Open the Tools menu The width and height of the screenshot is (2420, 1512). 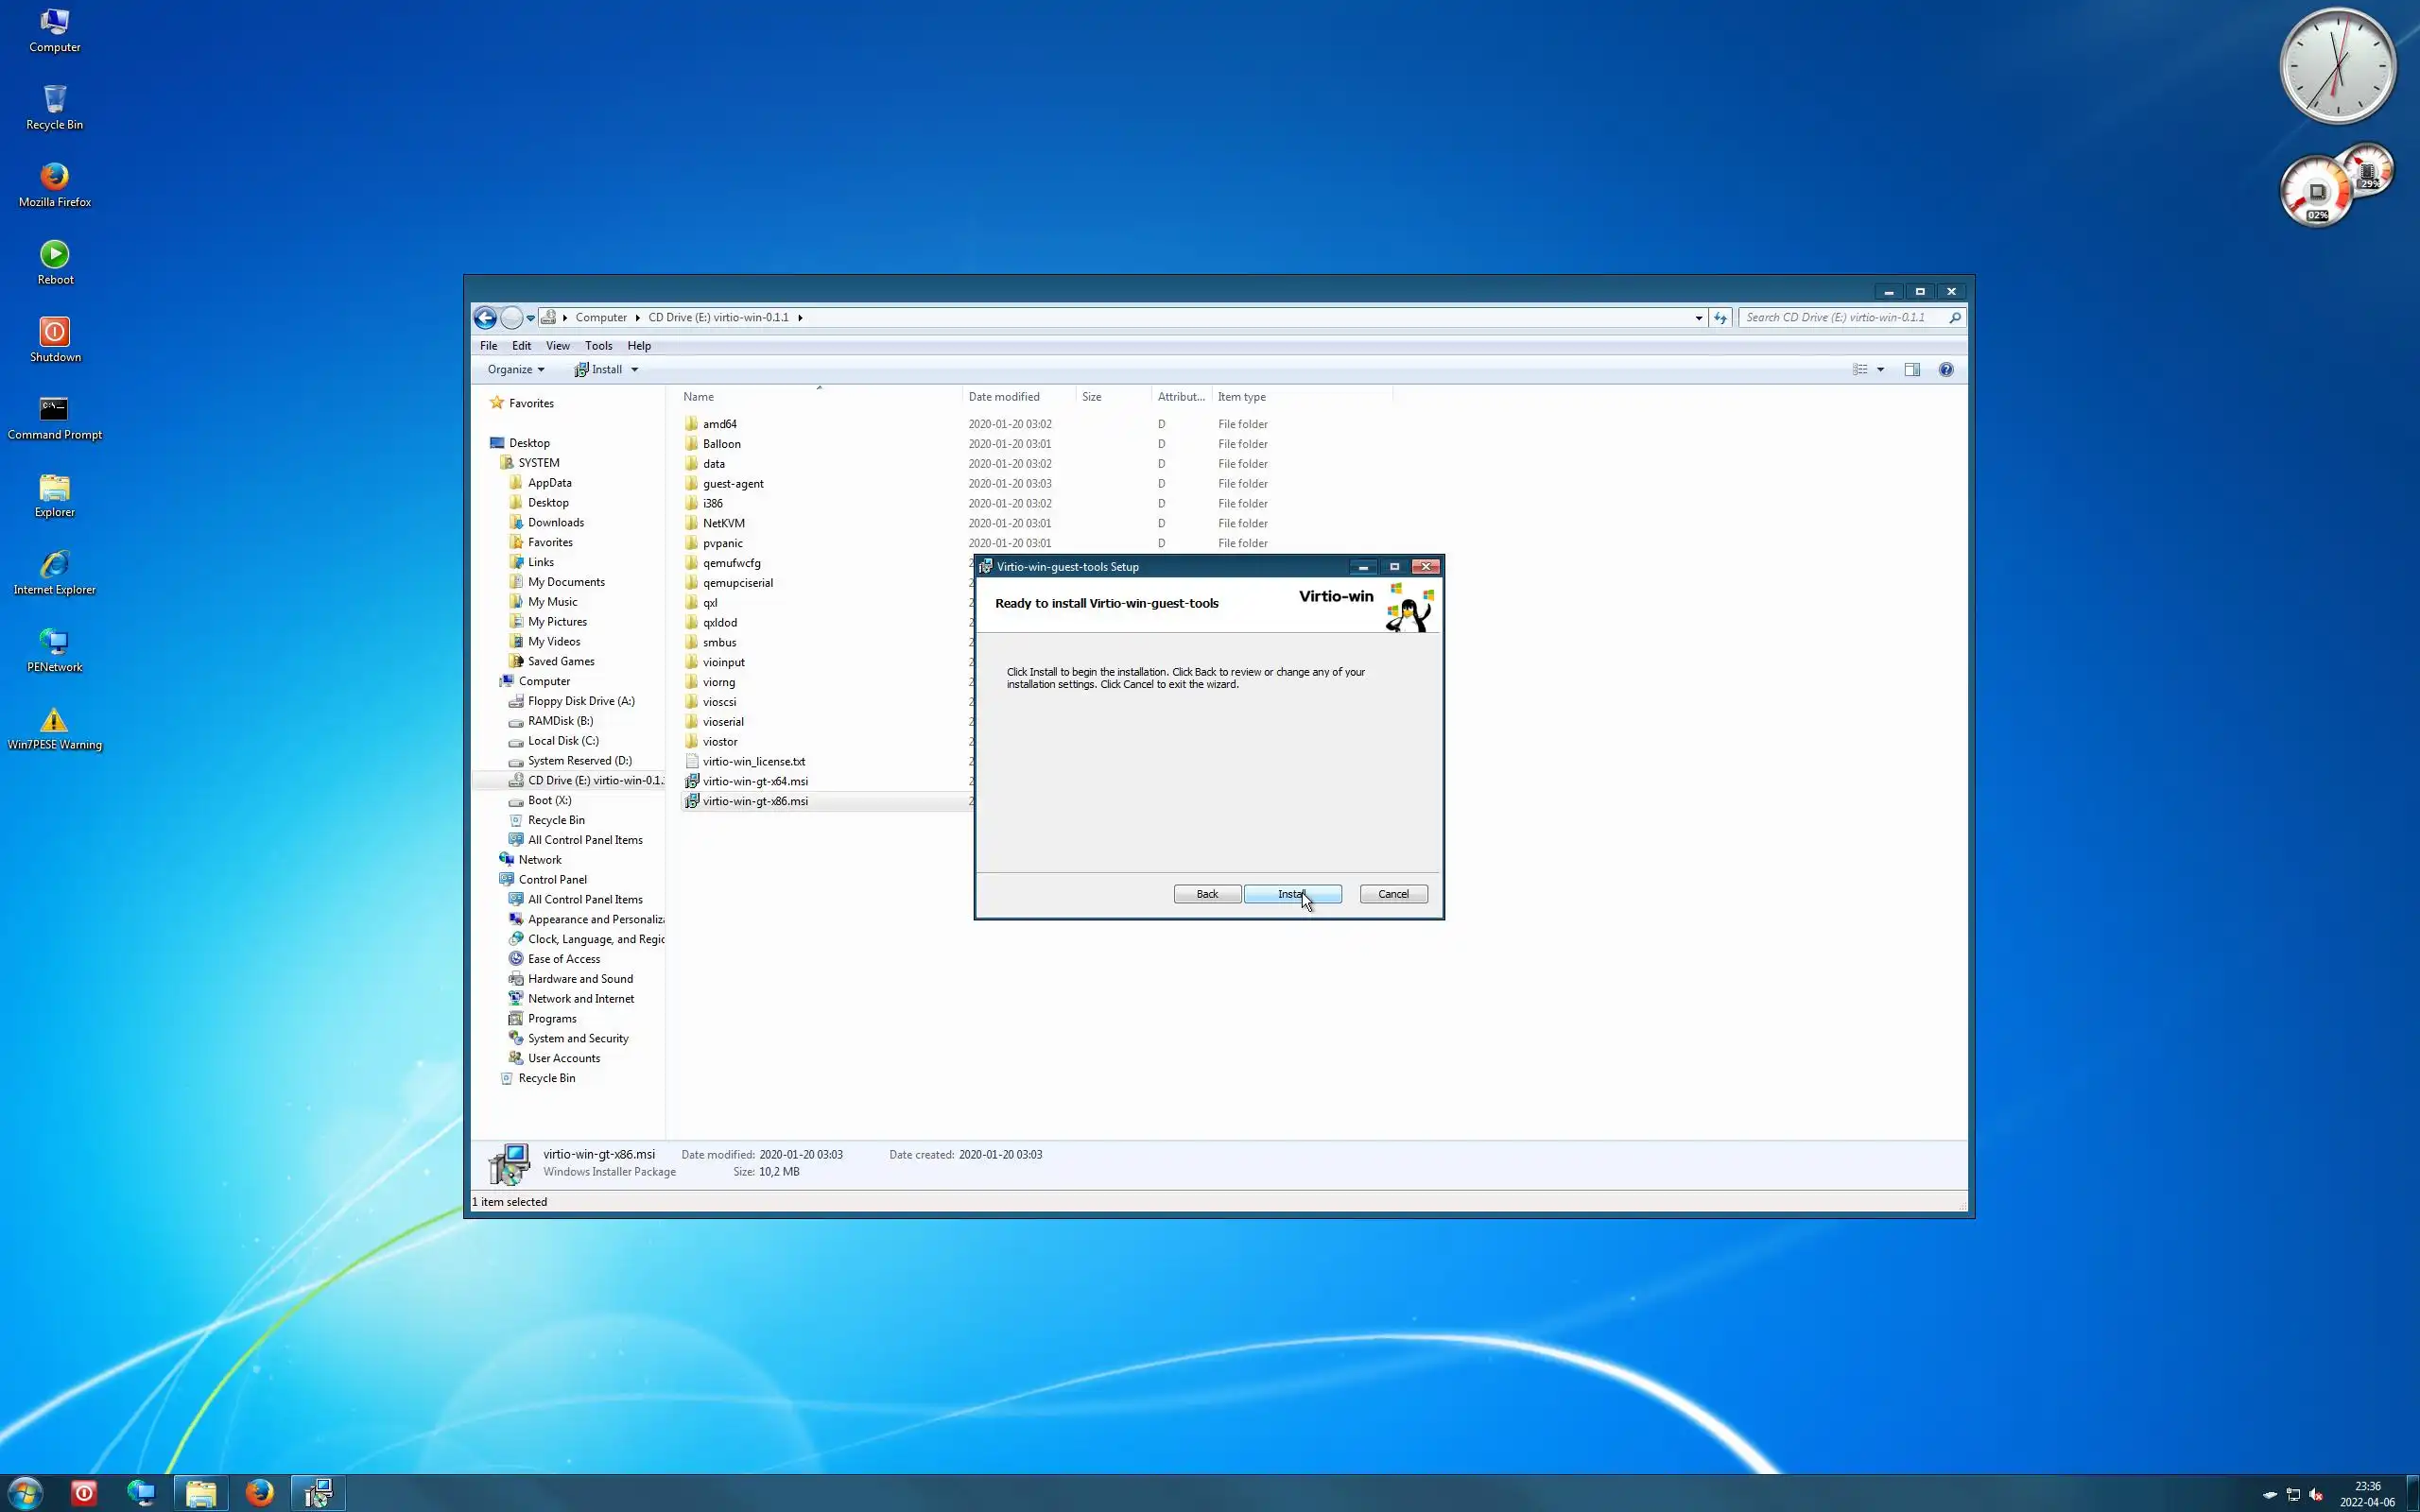click(x=598, y=346)
